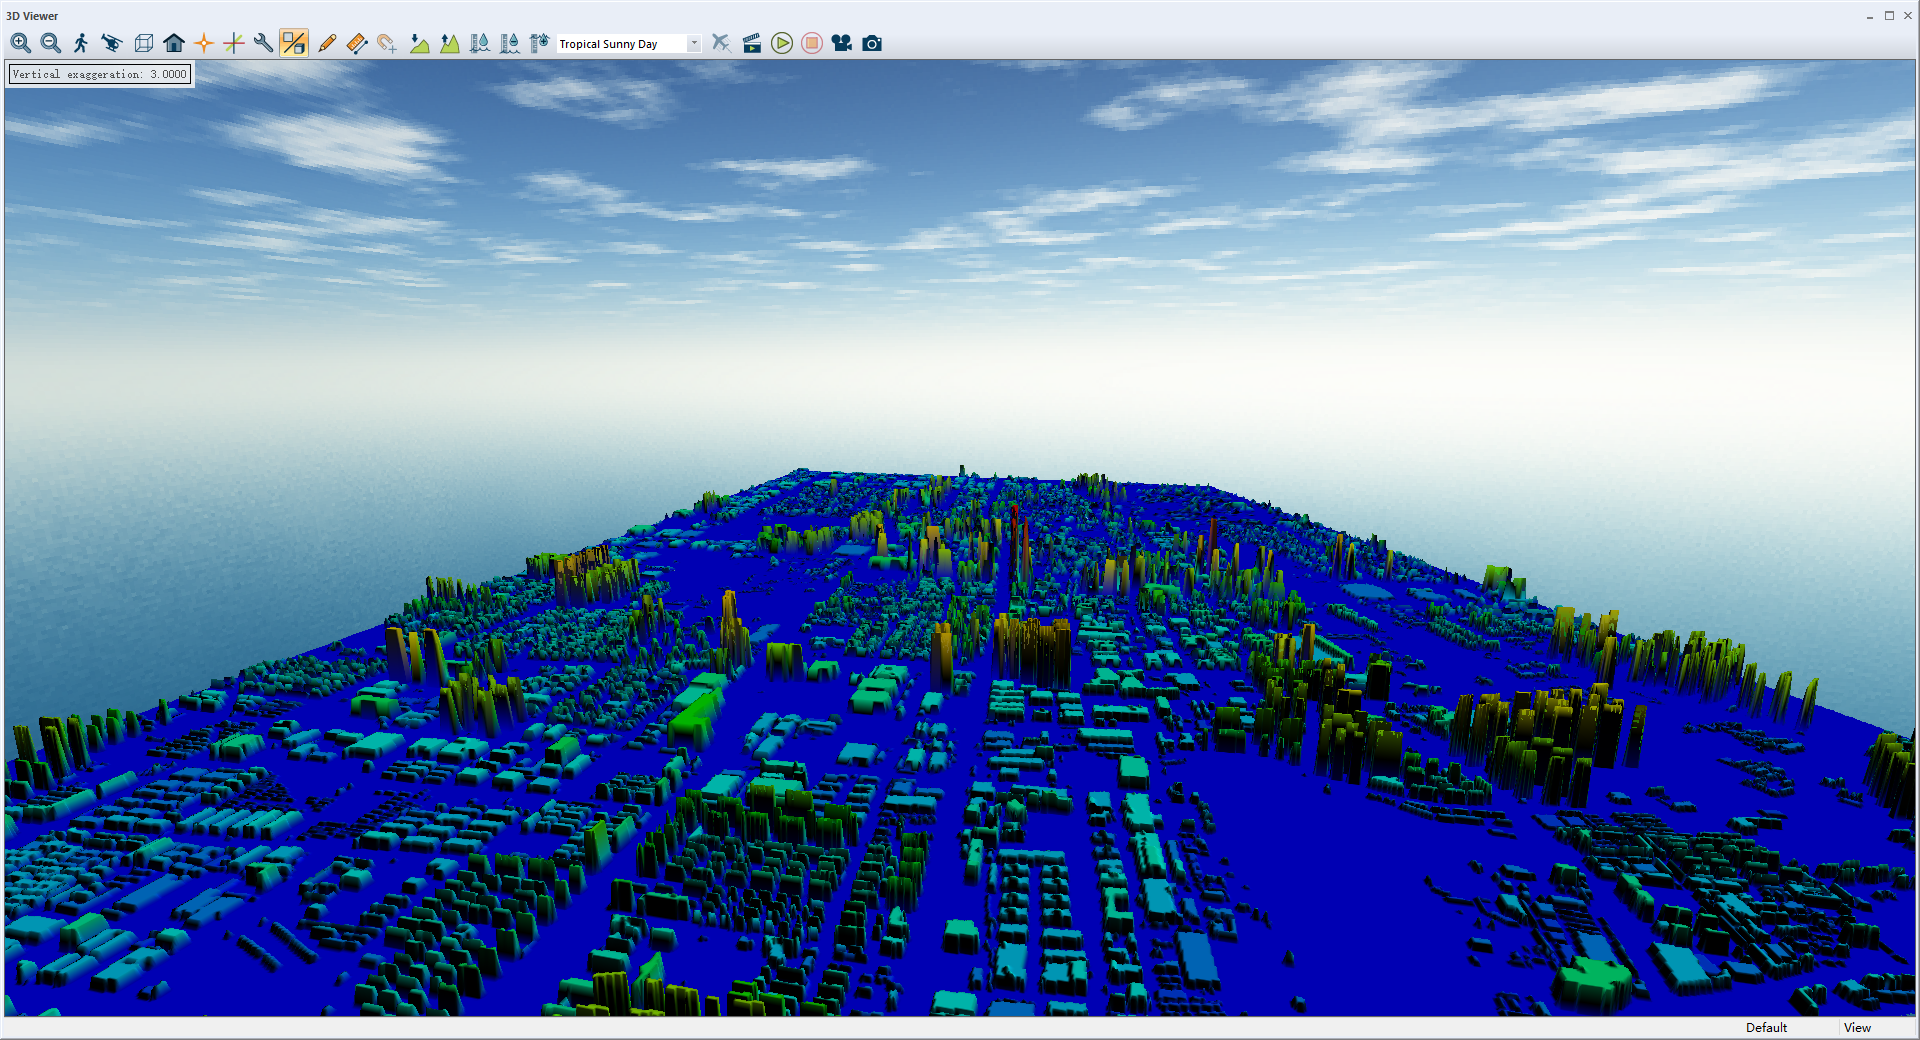Take a screenshot with the camera icon

pos(871,43)
